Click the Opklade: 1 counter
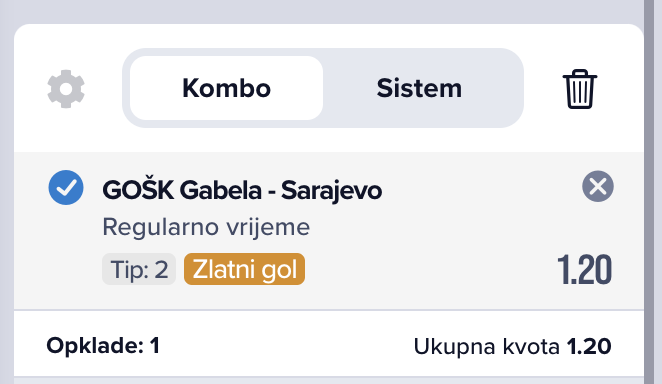Screen dimensions: 662x384 pos(103,346)
